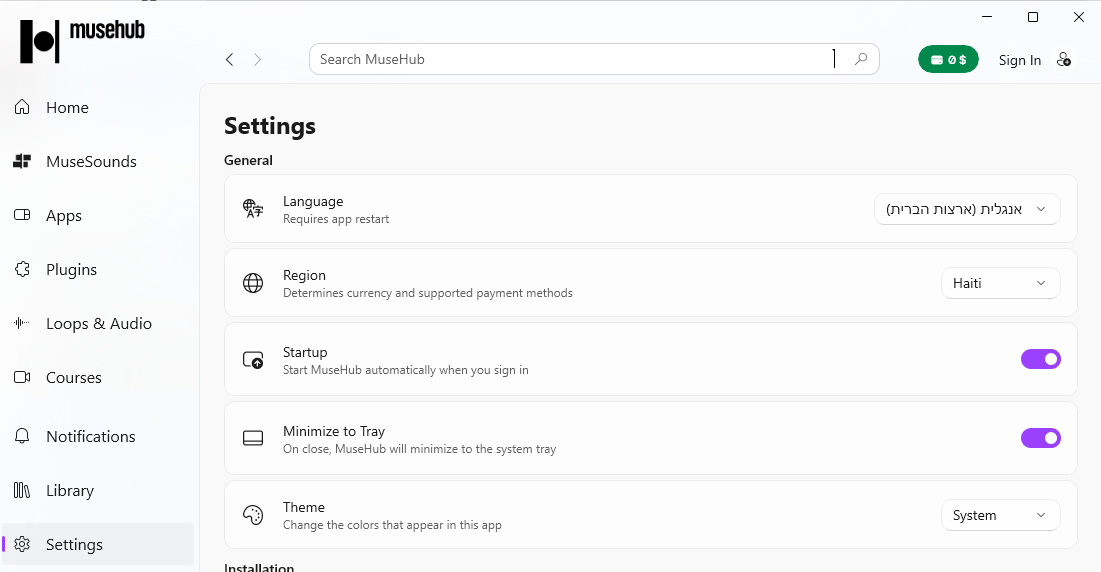Click the Apps sidebar icon
The width and height of the screenshot is (1101, 572).
coord(22,215)
